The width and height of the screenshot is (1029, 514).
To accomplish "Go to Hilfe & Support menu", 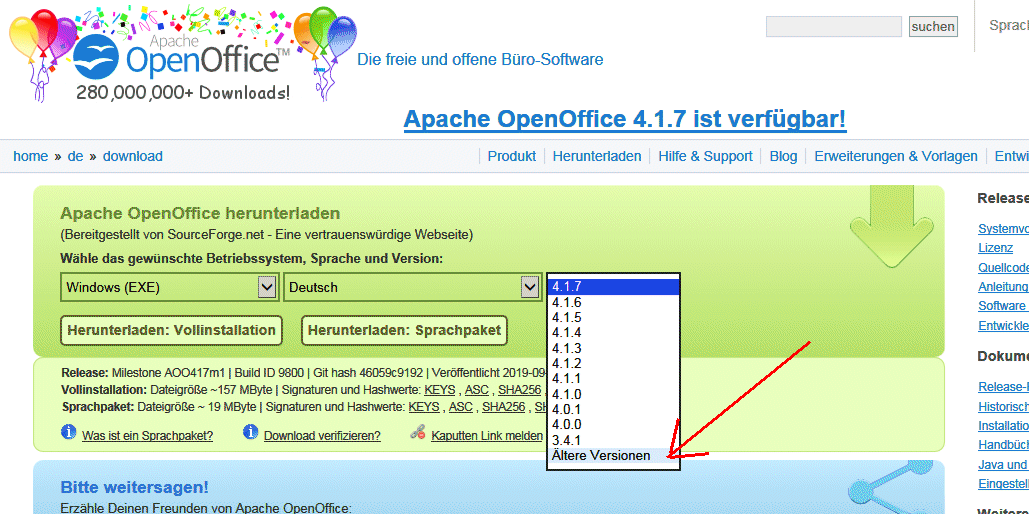I will coord(705,156).
